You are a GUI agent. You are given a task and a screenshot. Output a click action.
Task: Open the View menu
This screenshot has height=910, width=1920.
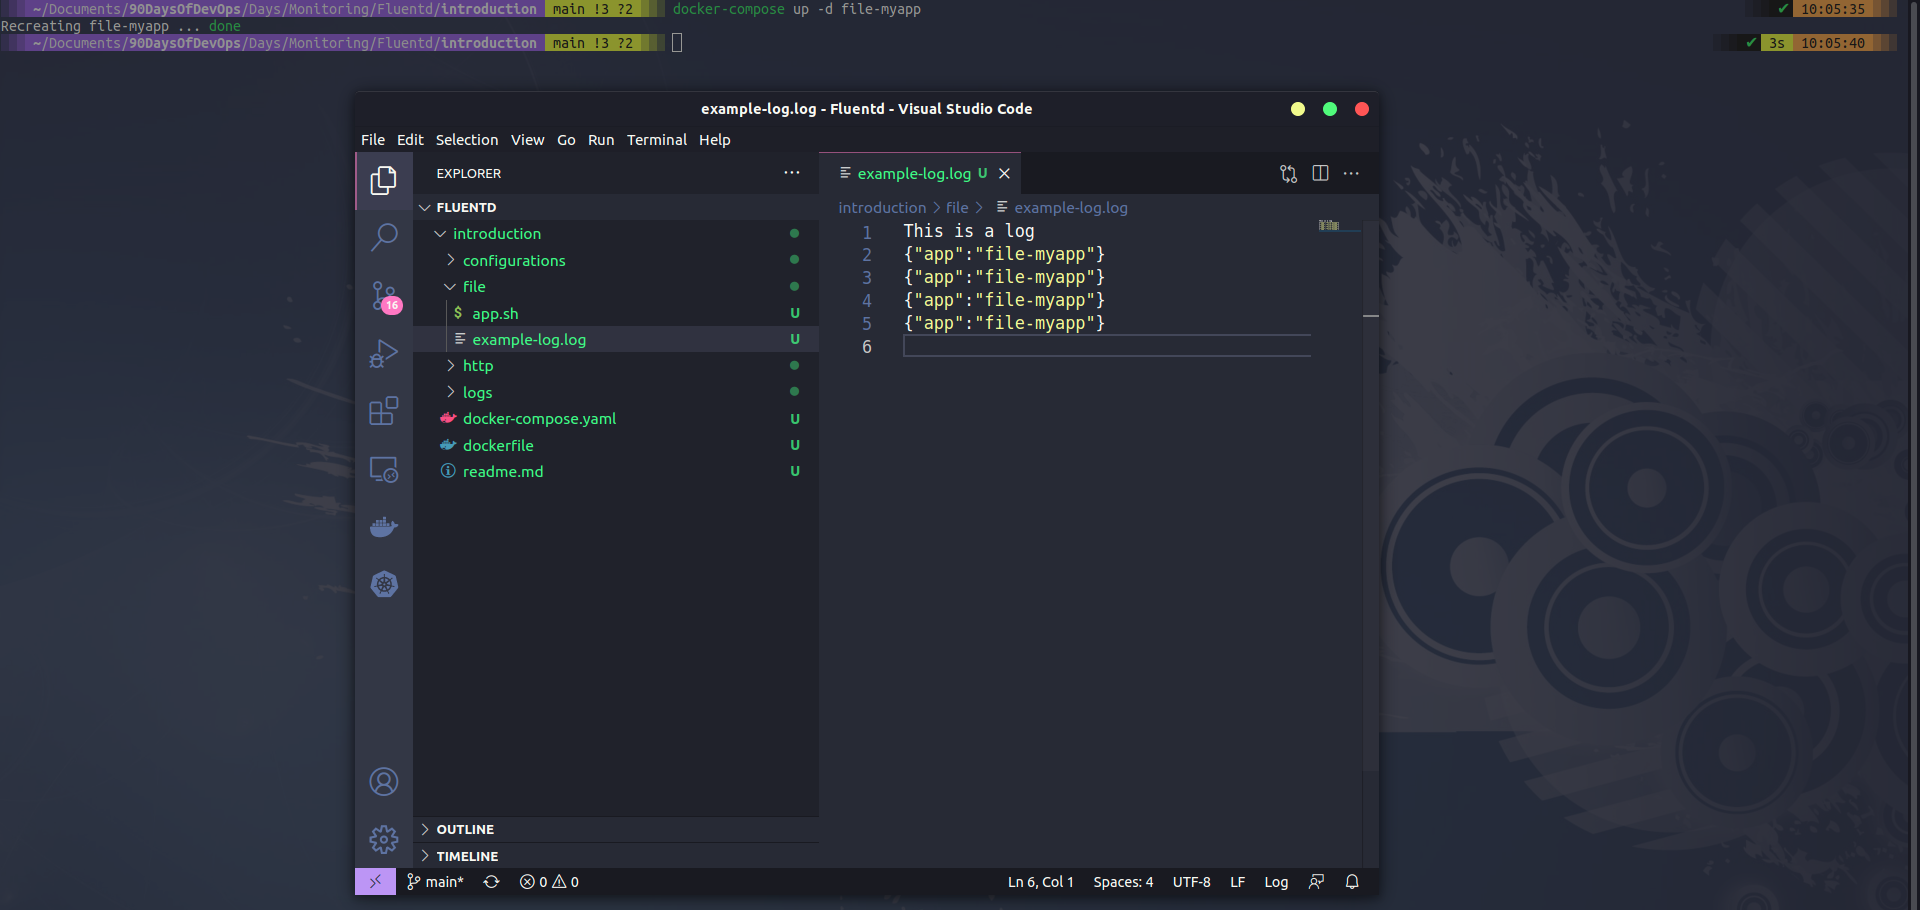527,140
